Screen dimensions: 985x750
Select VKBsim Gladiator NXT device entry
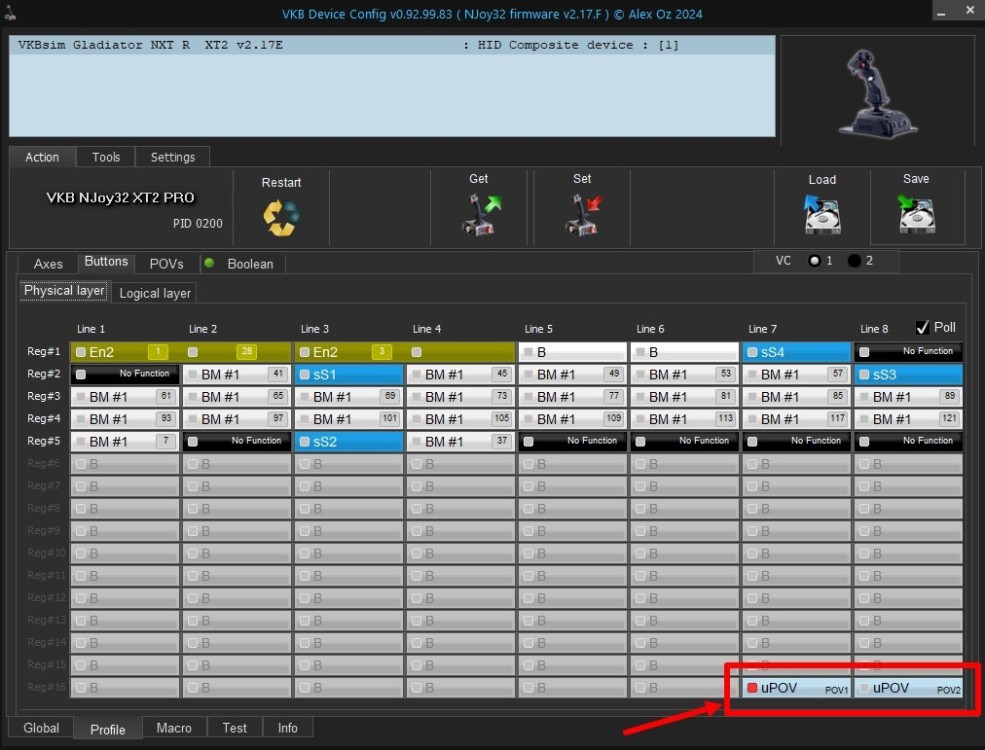[392, 45]
